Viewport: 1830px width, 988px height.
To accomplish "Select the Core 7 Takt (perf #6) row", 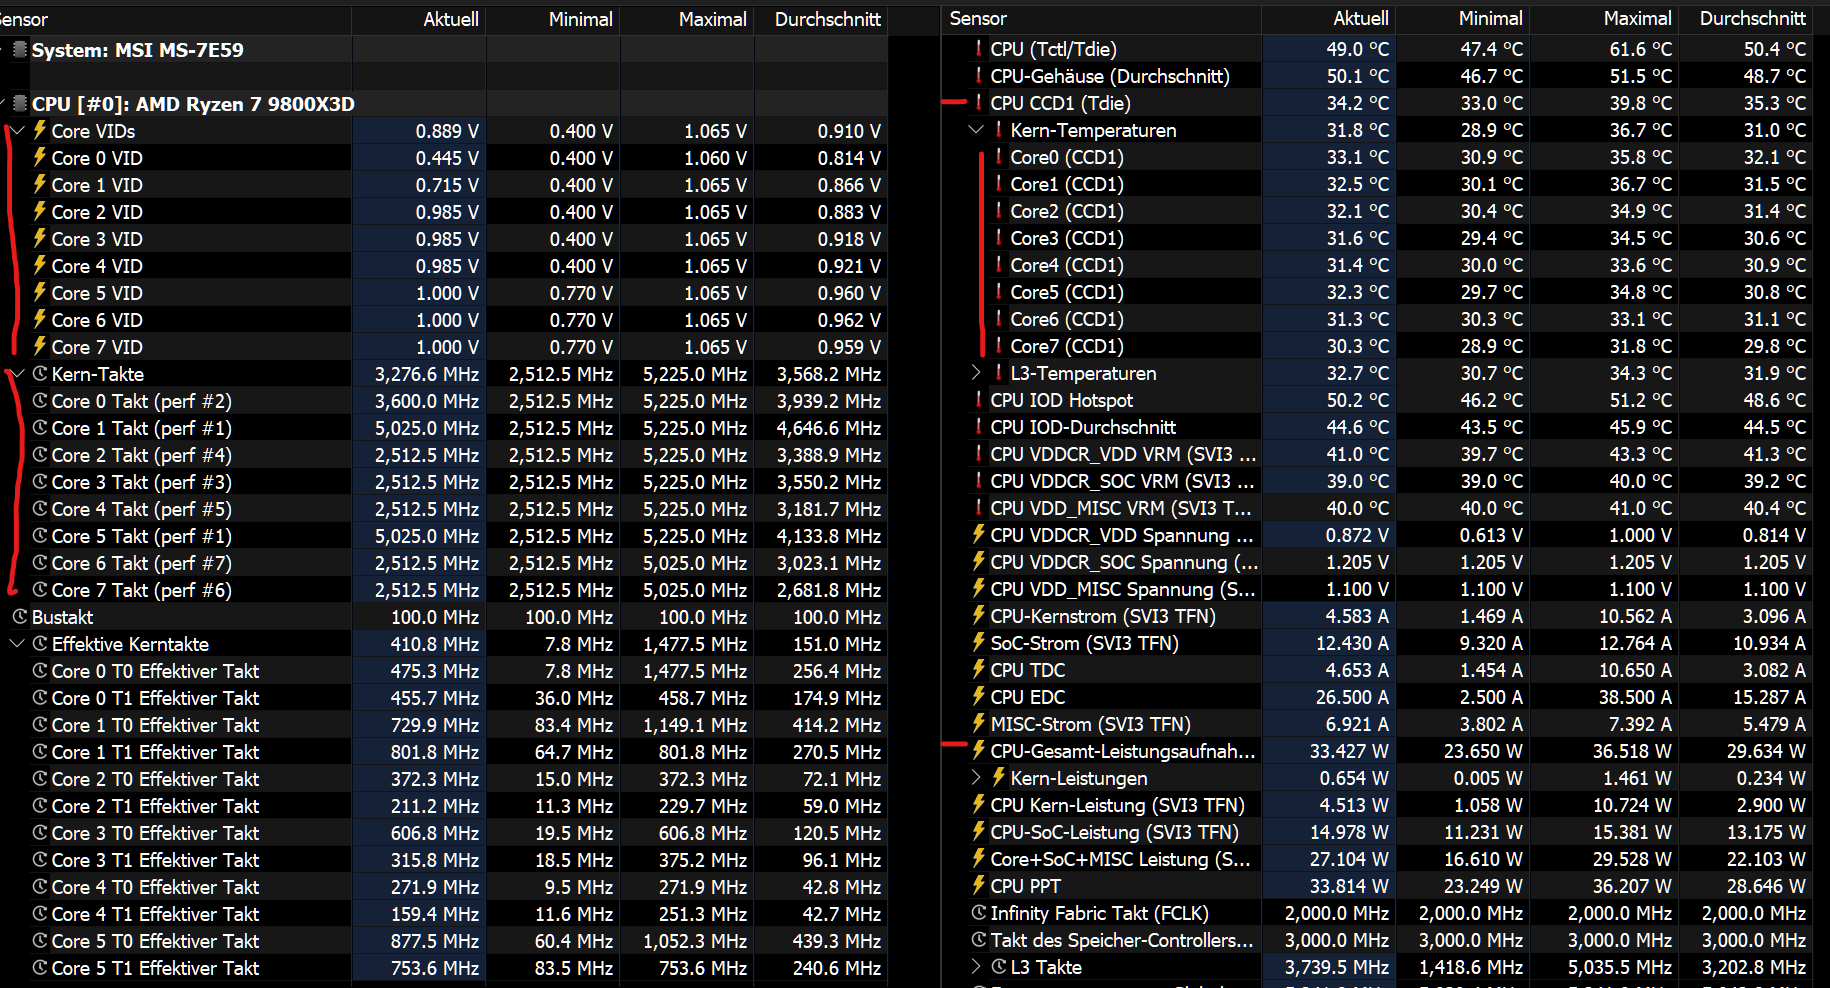I will 444,590.
